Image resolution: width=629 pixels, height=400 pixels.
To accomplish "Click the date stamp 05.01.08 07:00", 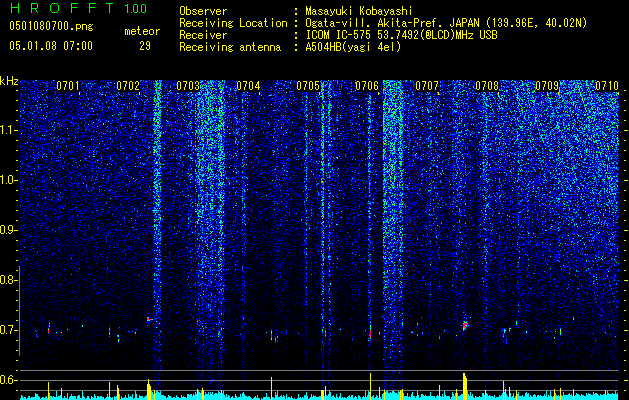I will [51, 46].
